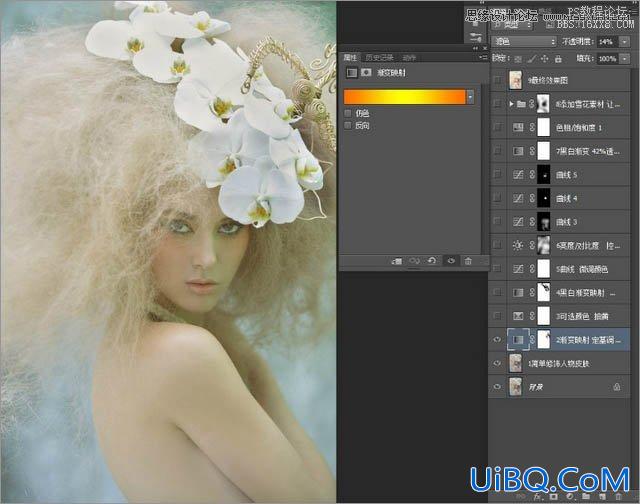Hide the 1简单修饰人物皮肤 layer eye
Viewport: 640px width, 504px height.
click(497, 363)
